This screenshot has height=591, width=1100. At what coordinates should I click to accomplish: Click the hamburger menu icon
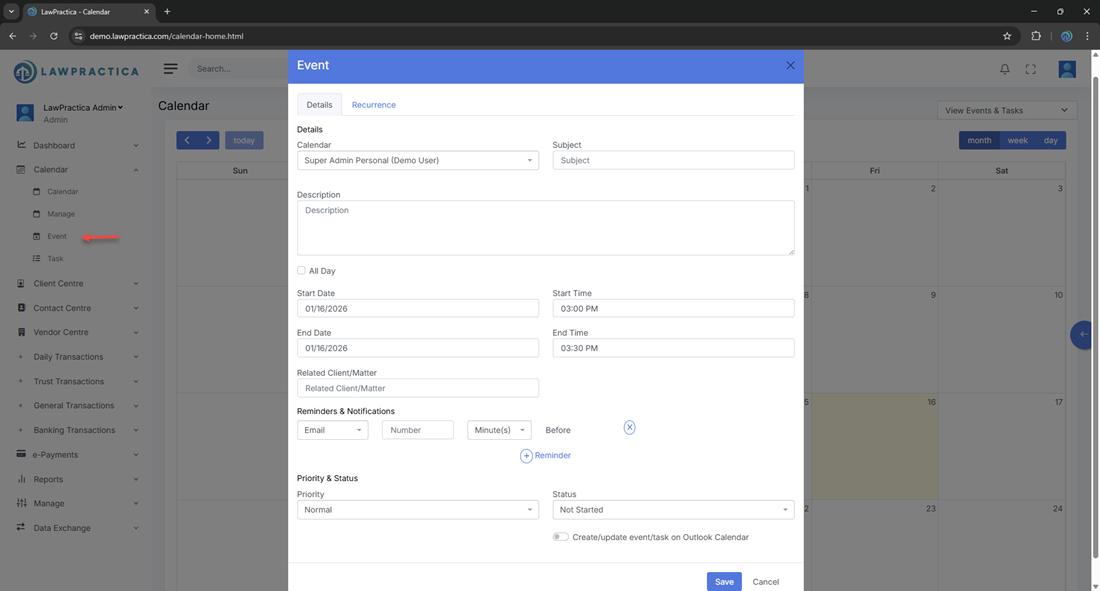[171, 69]
